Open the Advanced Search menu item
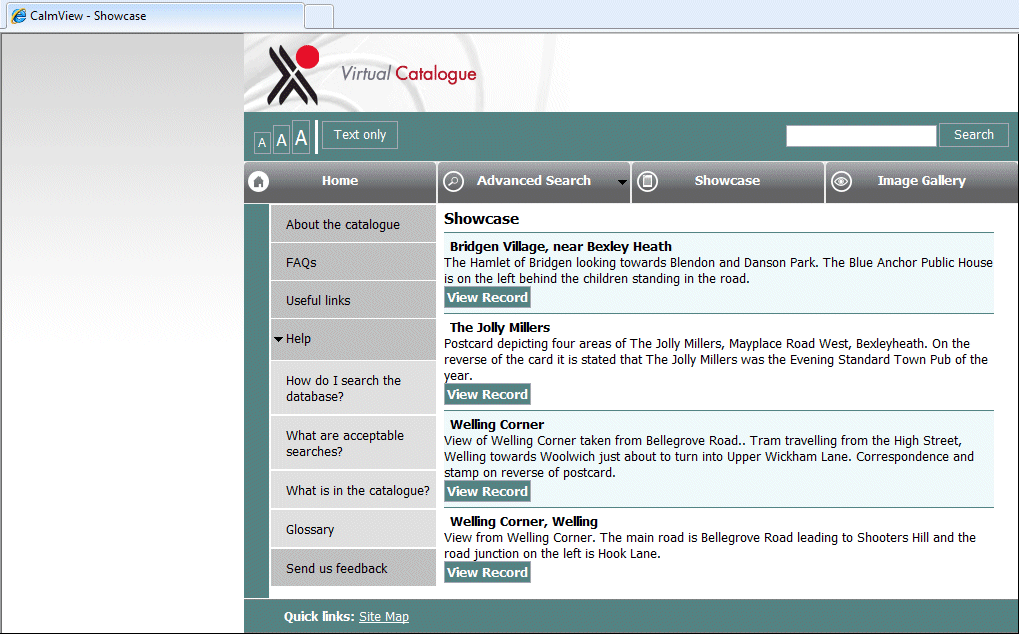 tap(535, 181)
